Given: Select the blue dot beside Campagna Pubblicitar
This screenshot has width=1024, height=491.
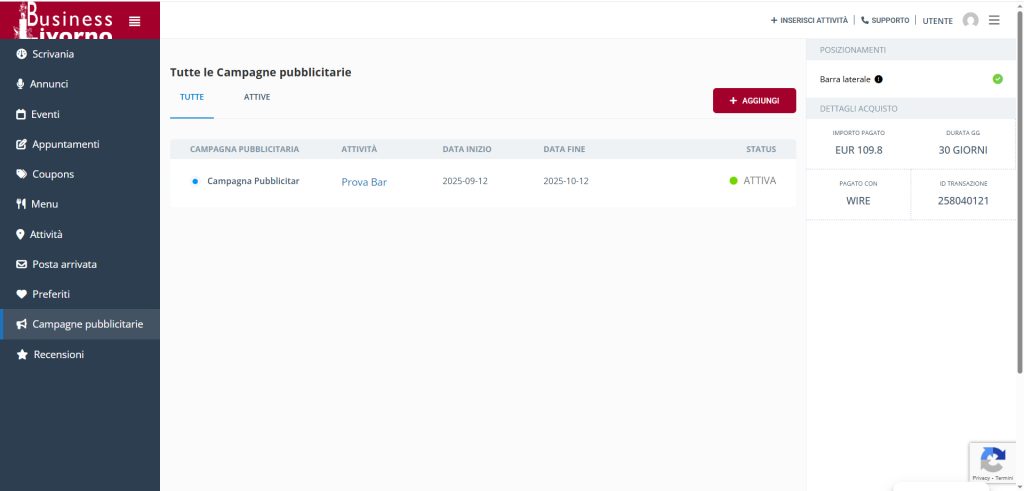Looking at the screenshot, I should point(195,181).
